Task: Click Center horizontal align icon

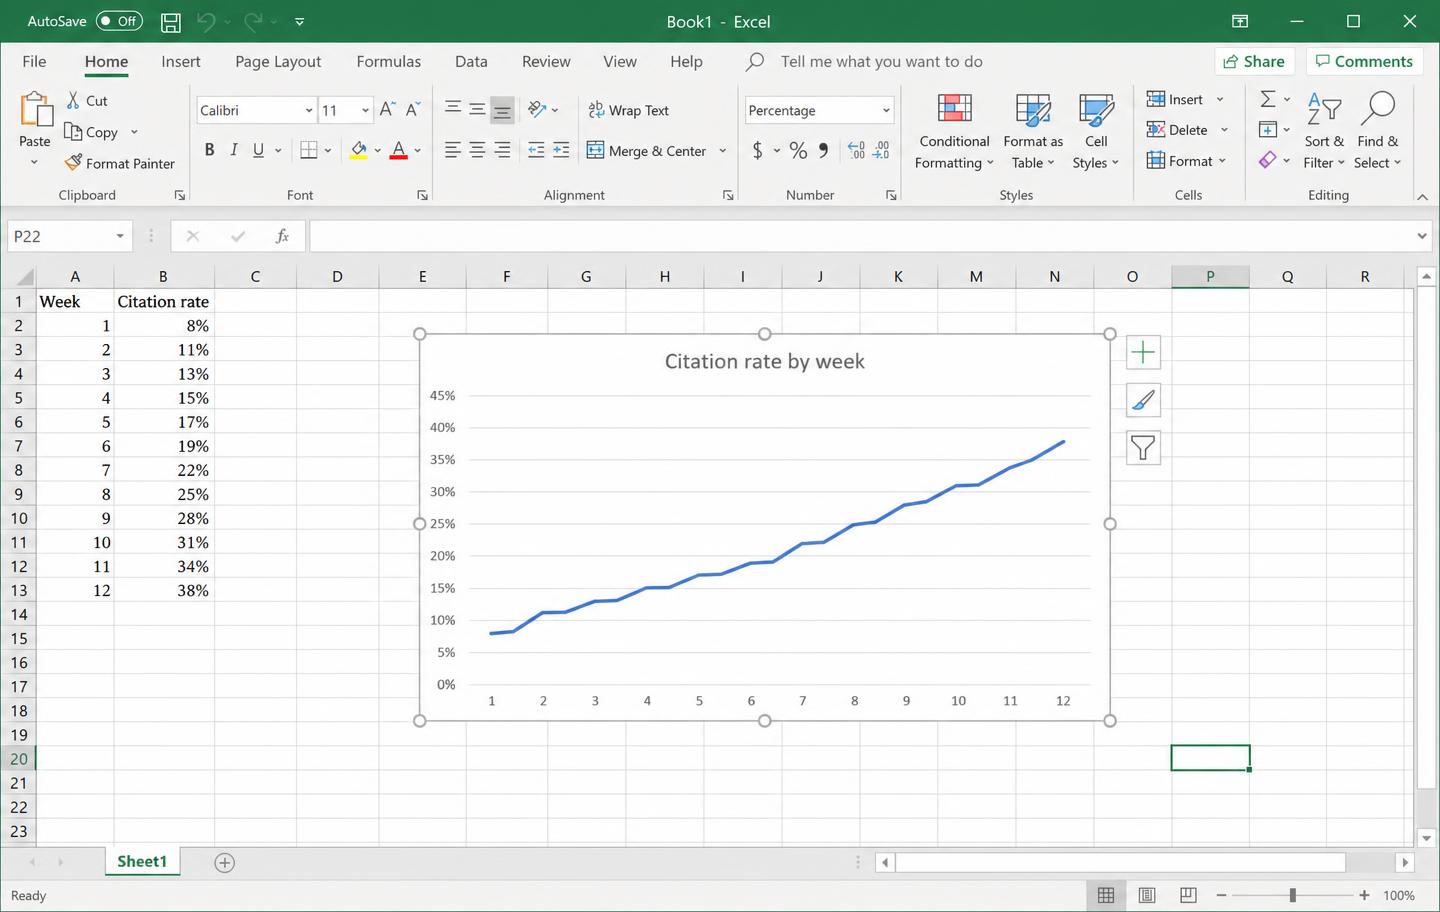Action: click(x=477, y=150)
